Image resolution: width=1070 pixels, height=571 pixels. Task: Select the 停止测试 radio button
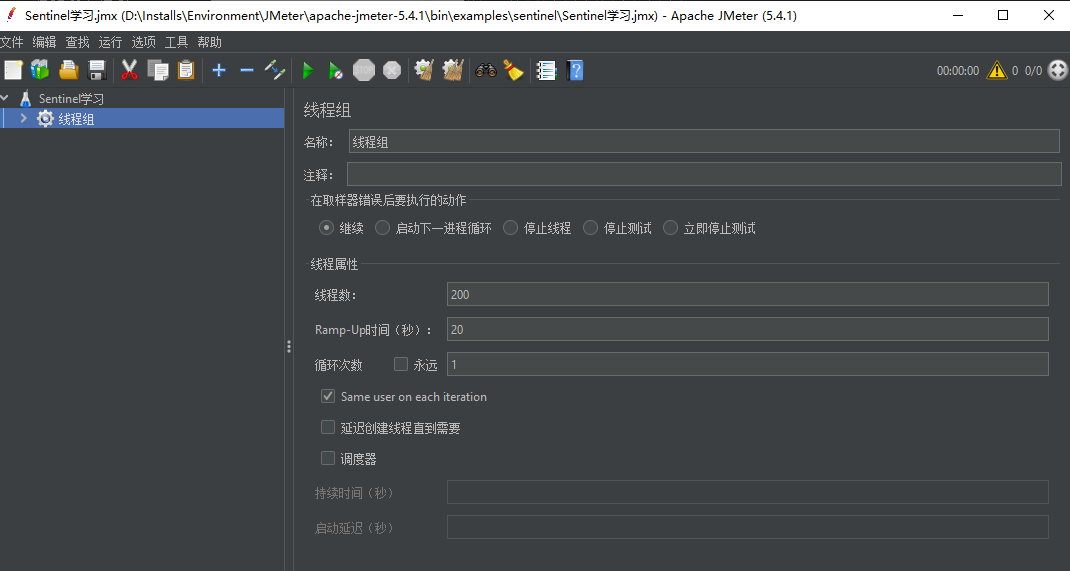[590, 228]
